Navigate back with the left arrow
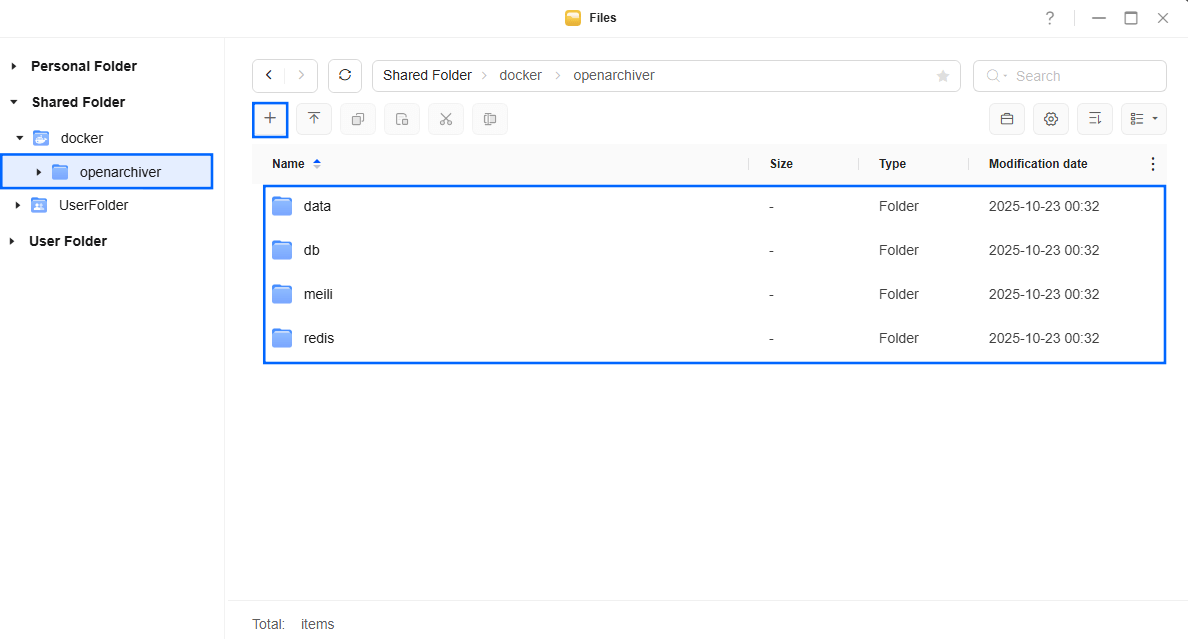 click(269, 76)
